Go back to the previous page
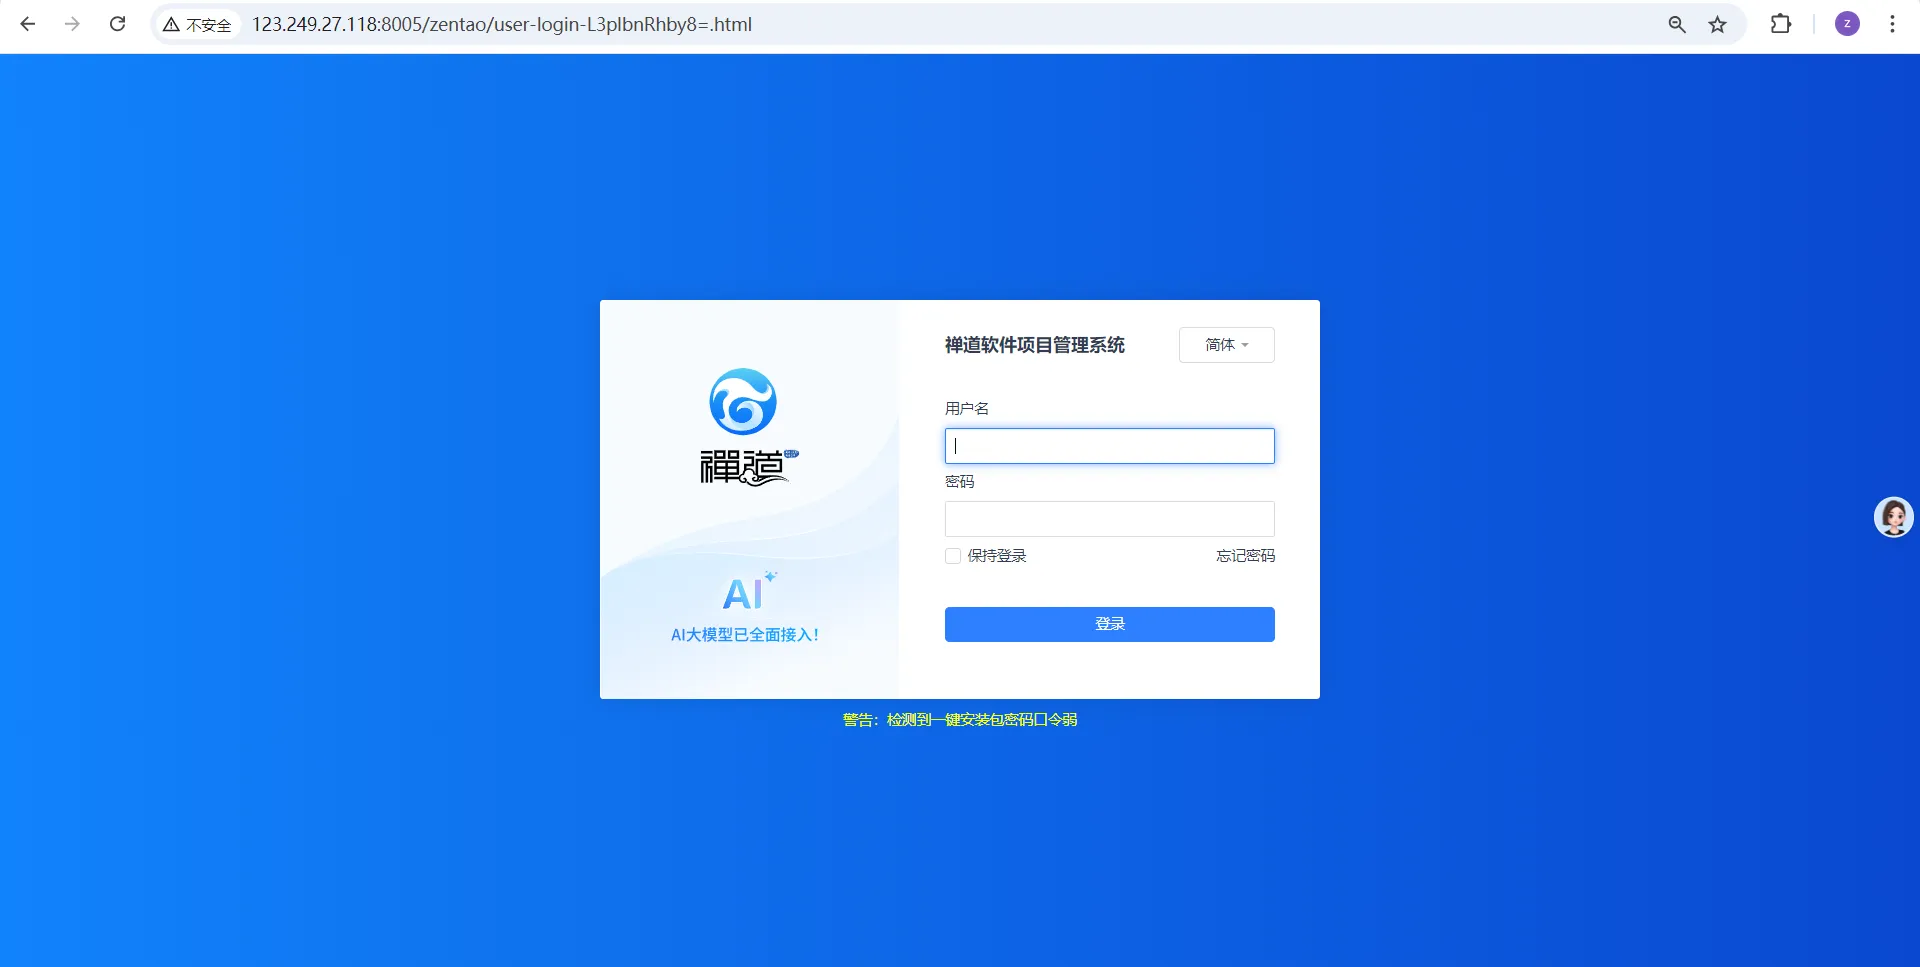Screen dimensions: 1920x967 [x=28, y=24]
